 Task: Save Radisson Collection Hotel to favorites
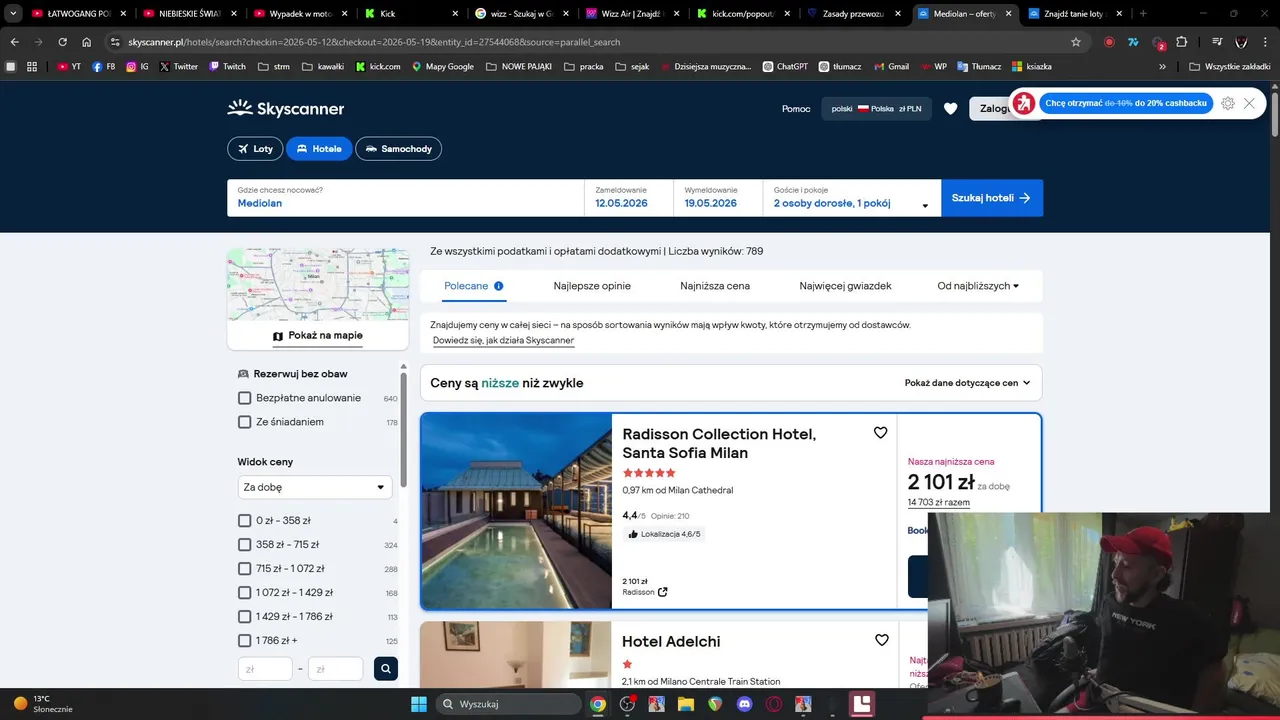pos(880,433)
